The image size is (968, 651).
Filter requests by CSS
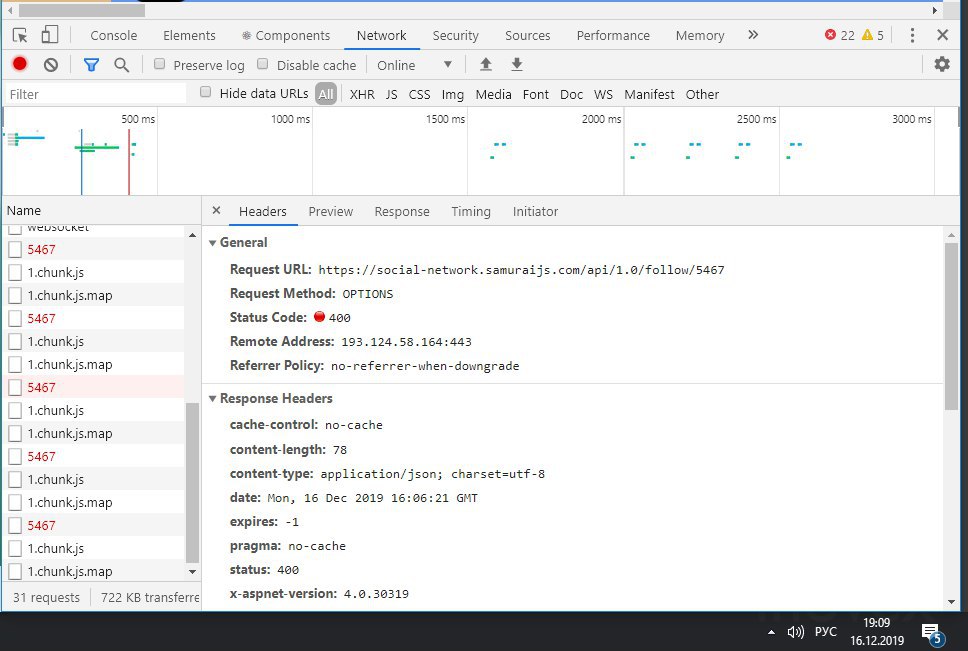(419, 94)
